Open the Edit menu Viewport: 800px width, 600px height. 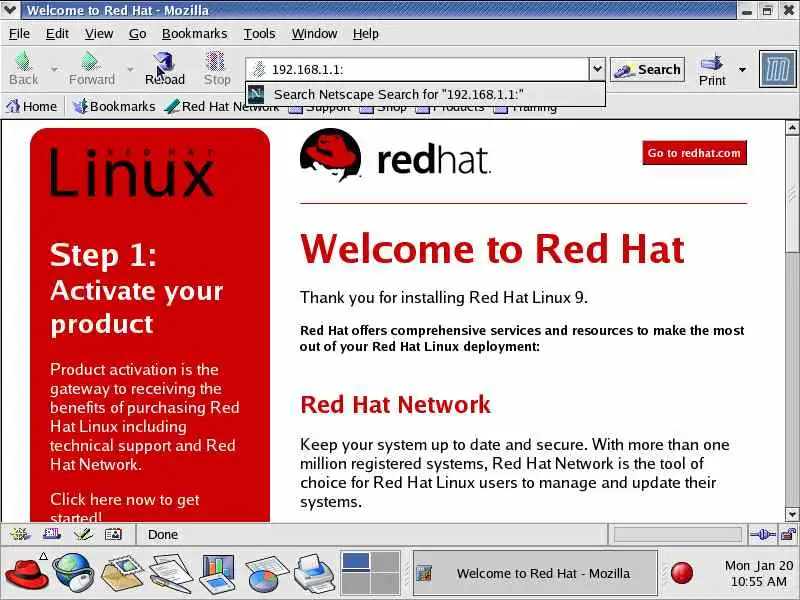click(57, 34)
